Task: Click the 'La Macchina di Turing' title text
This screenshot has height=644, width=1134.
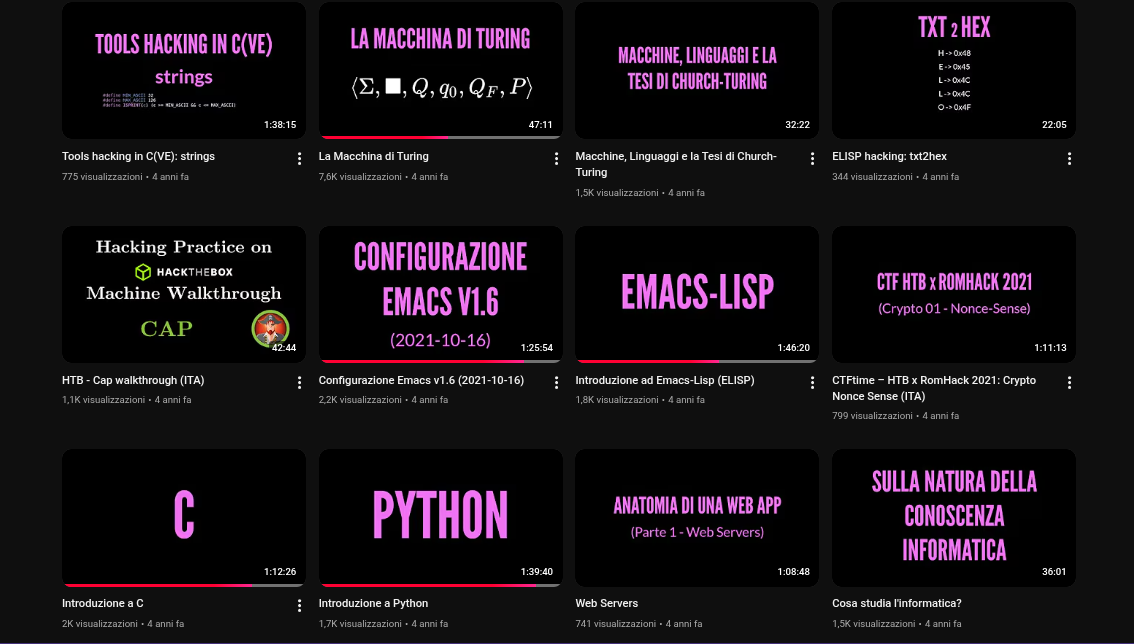Action: click(373, 156)
